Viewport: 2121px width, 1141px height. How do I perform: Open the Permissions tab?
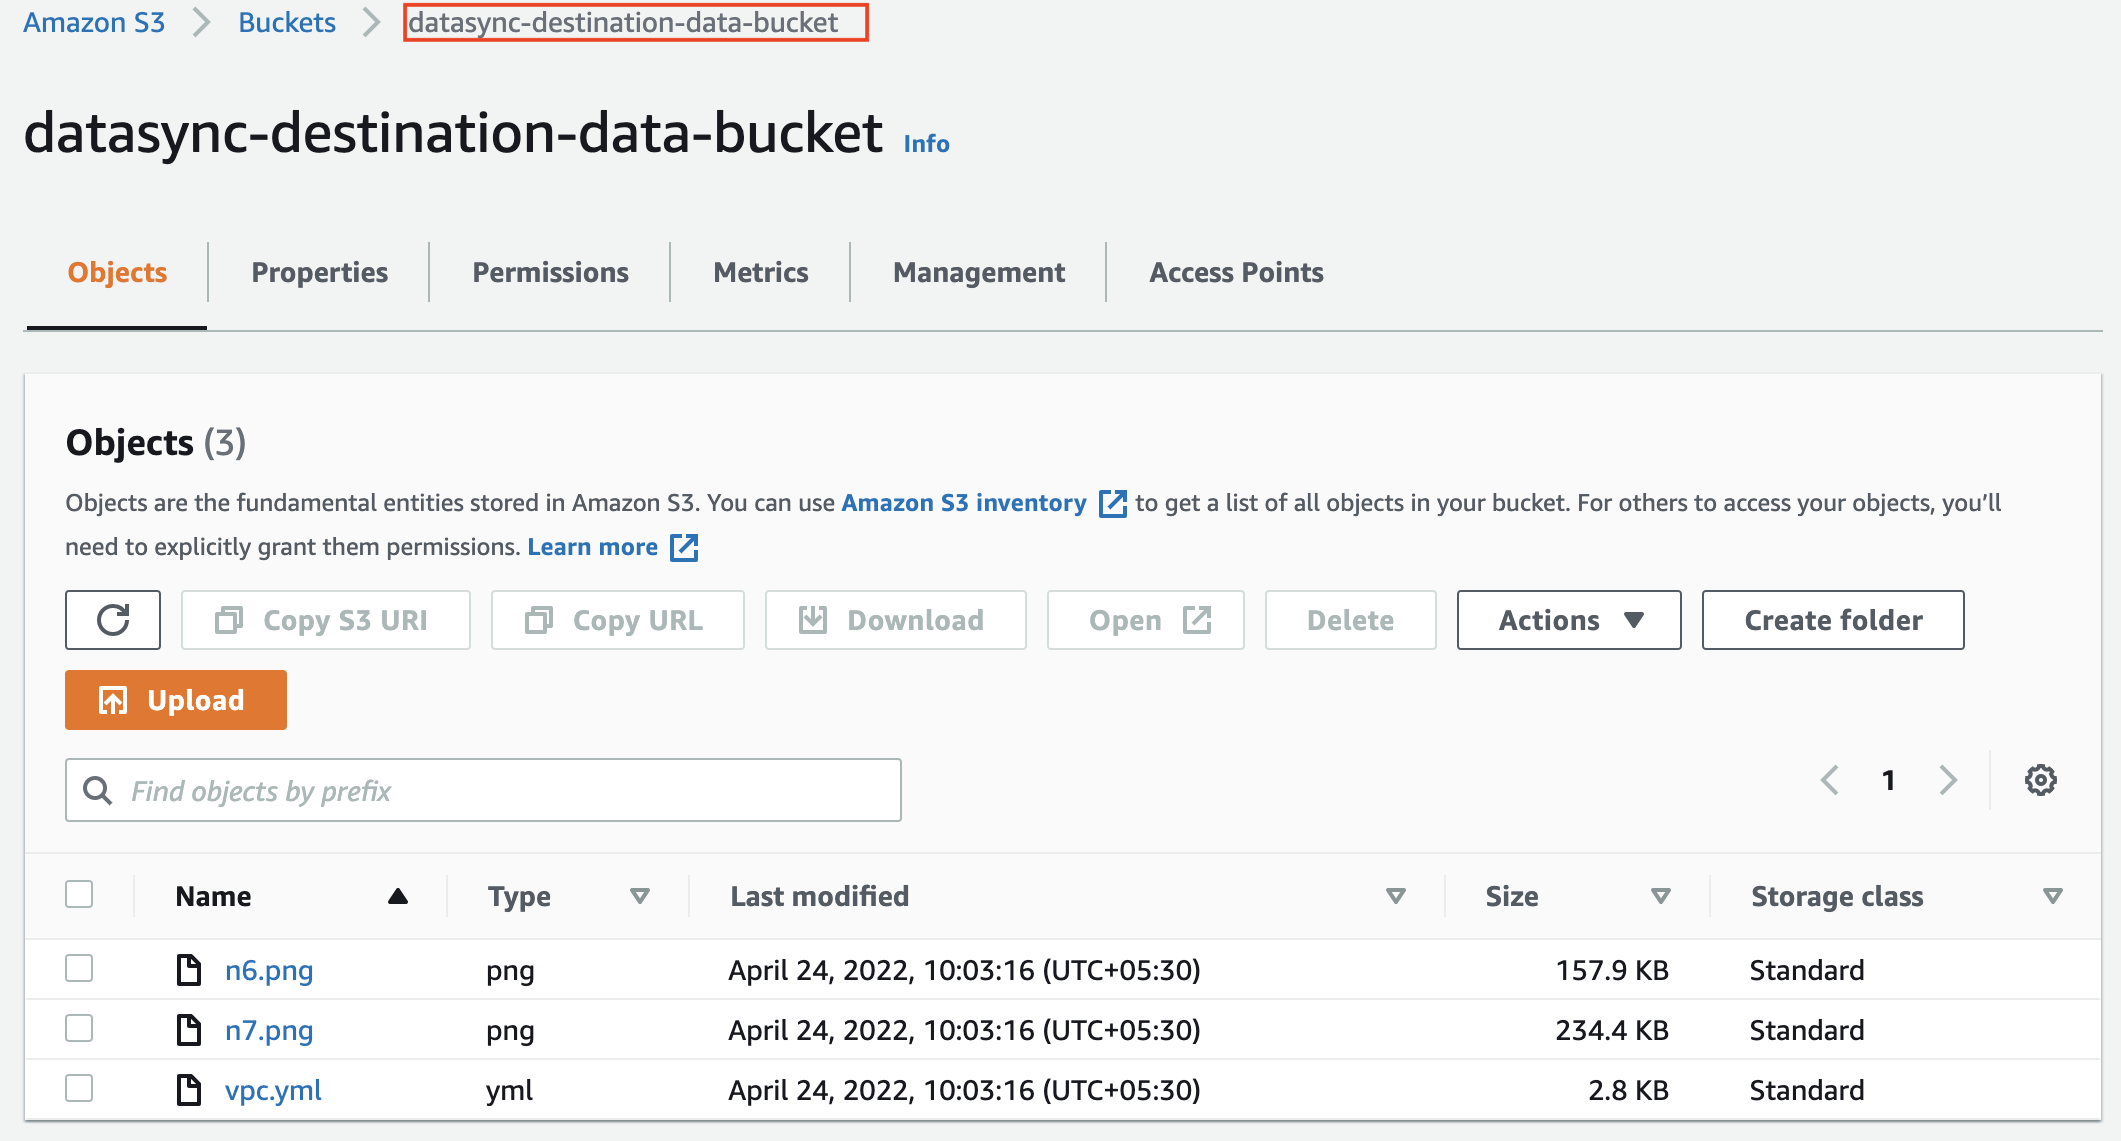pyautogui.click(x=550, y=272)
